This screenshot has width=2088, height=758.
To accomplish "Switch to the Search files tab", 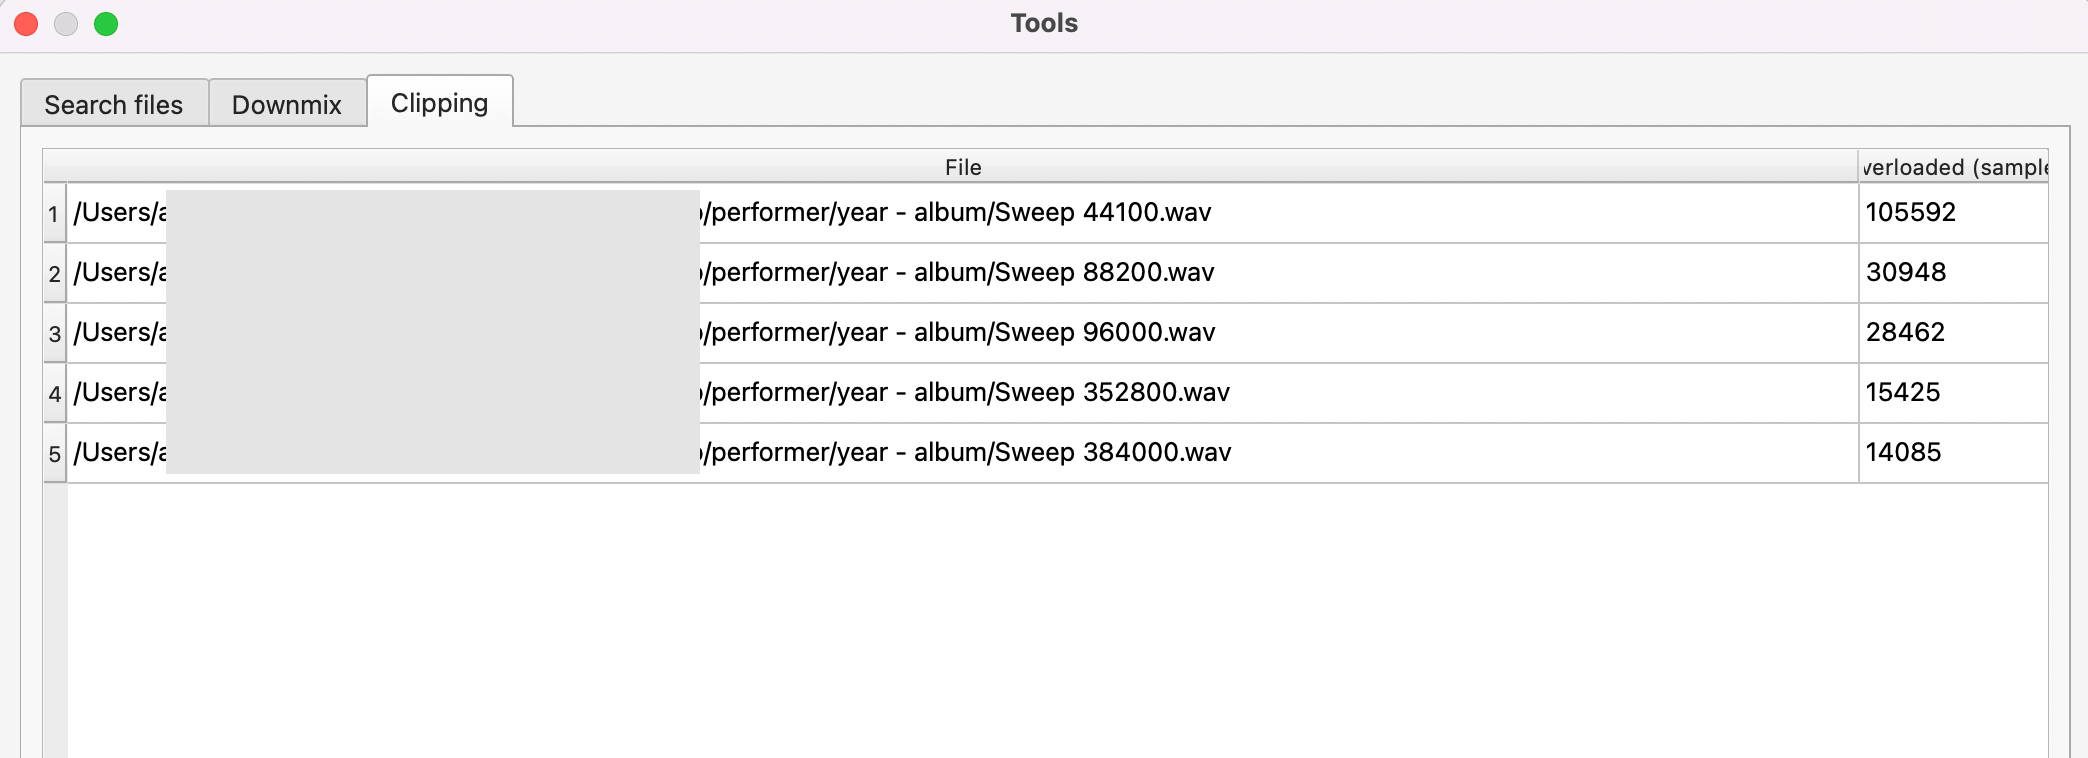I will 114,104.
